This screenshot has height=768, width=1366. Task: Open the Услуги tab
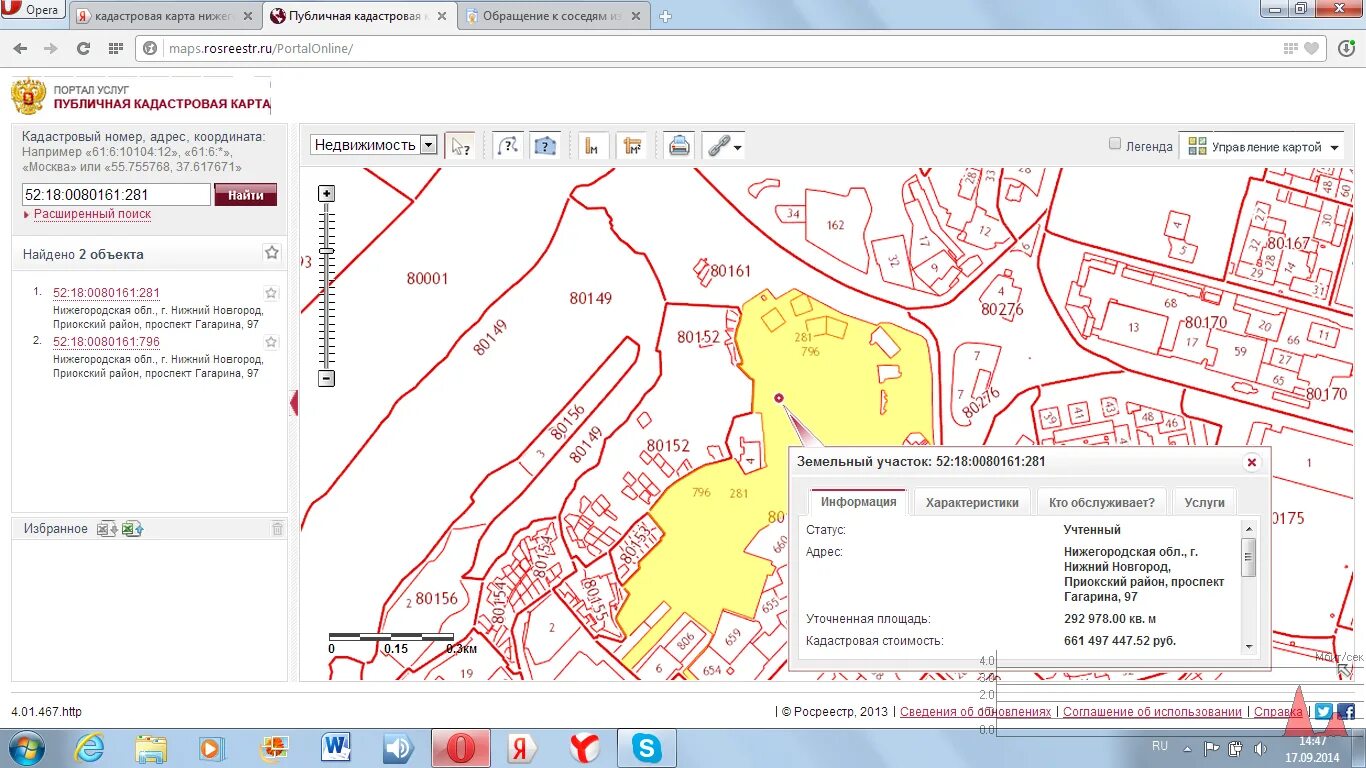tap(1204, 502)
